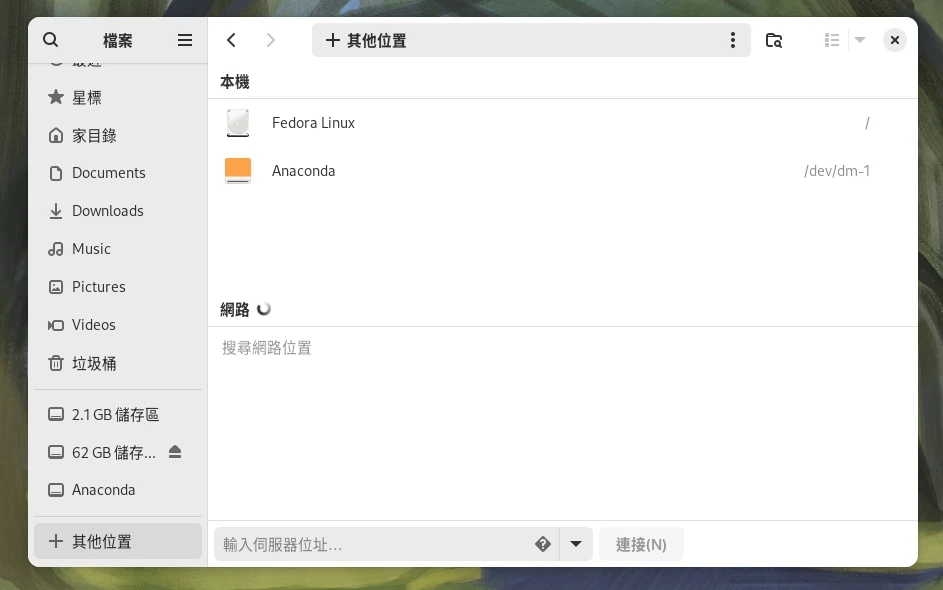Open 家目錄 home folder in sidebar
The height and width of the screenshot is (590, 943).
pos(94,135)
